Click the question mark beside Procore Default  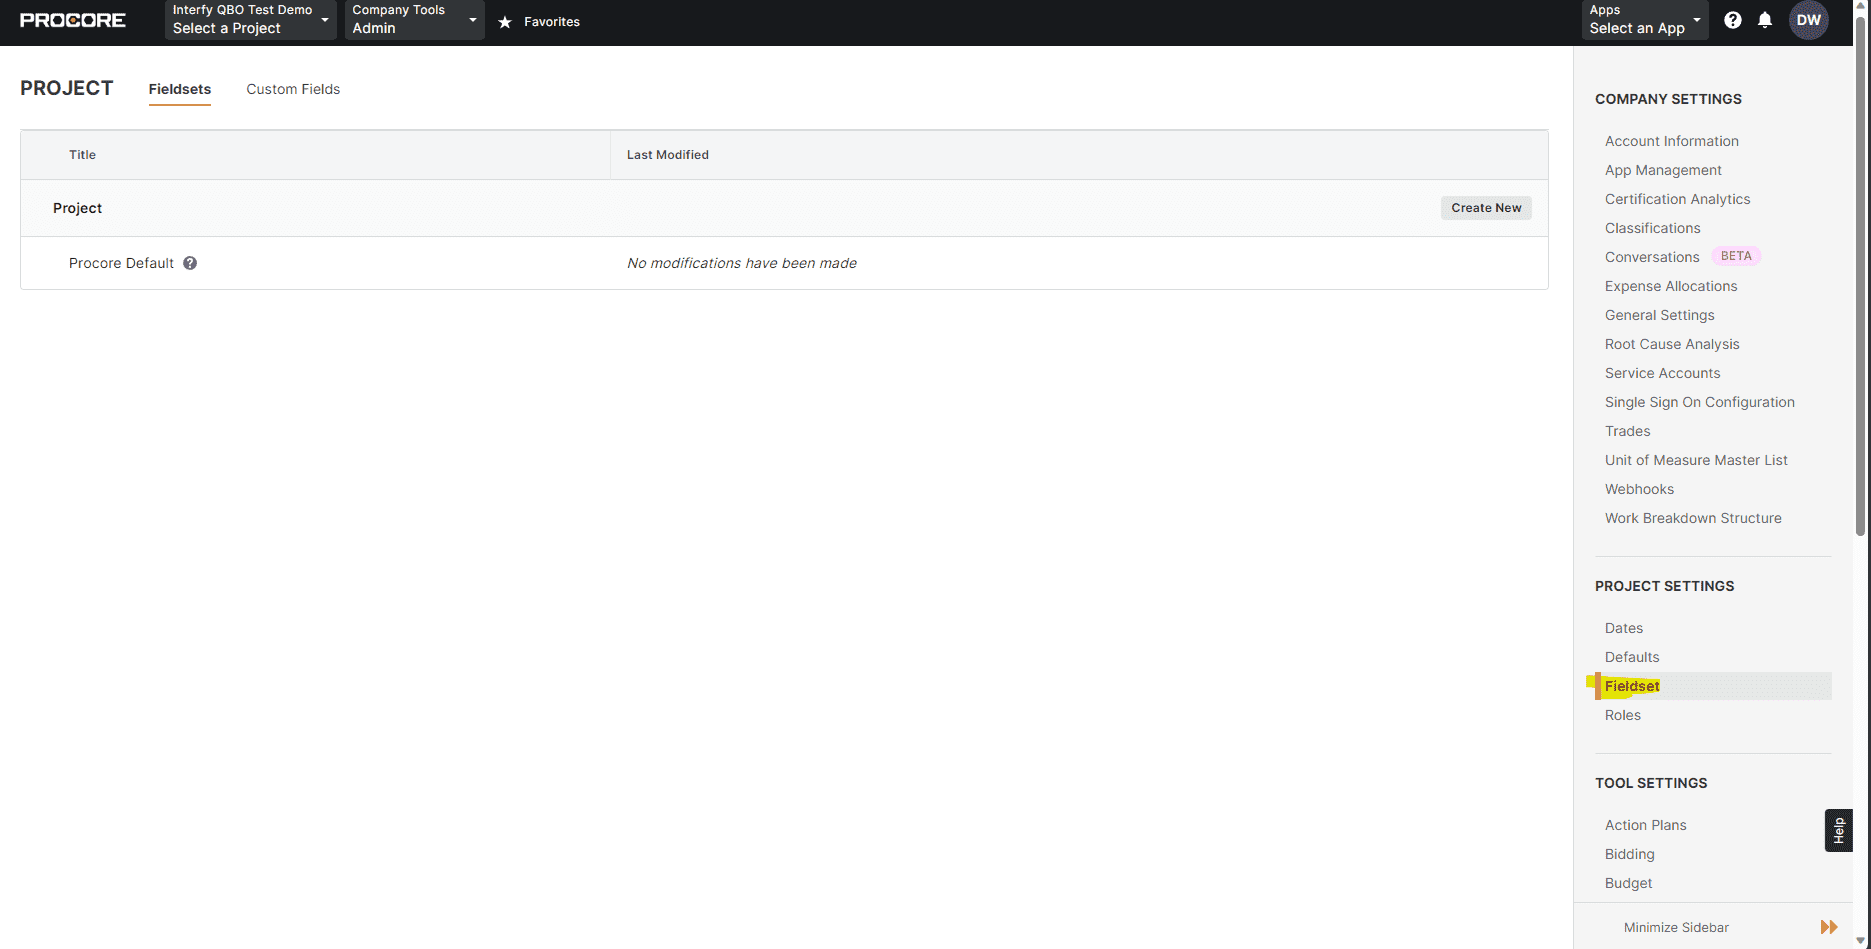point(190,263)
